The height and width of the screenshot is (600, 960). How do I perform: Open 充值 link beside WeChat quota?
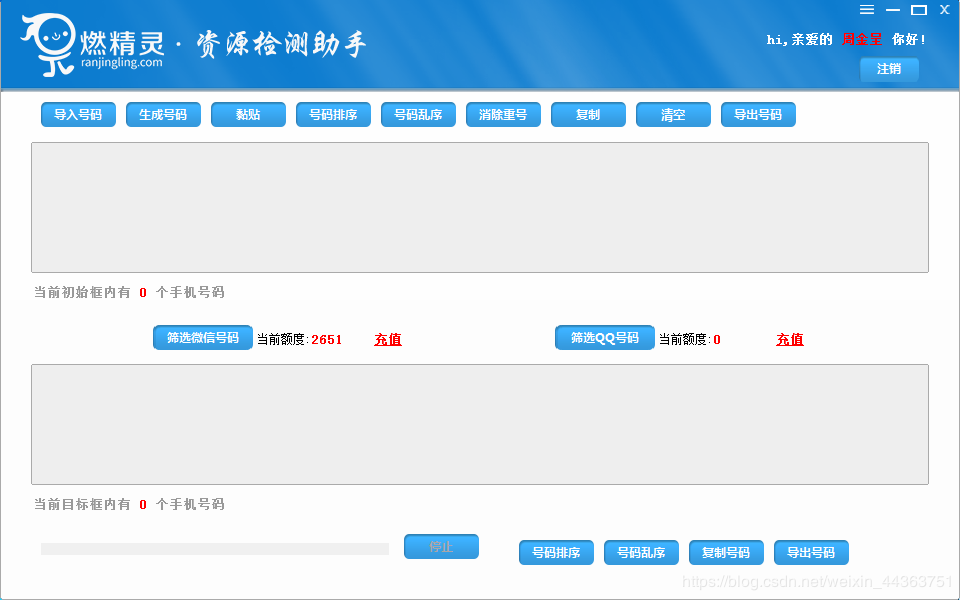(388, 339)
